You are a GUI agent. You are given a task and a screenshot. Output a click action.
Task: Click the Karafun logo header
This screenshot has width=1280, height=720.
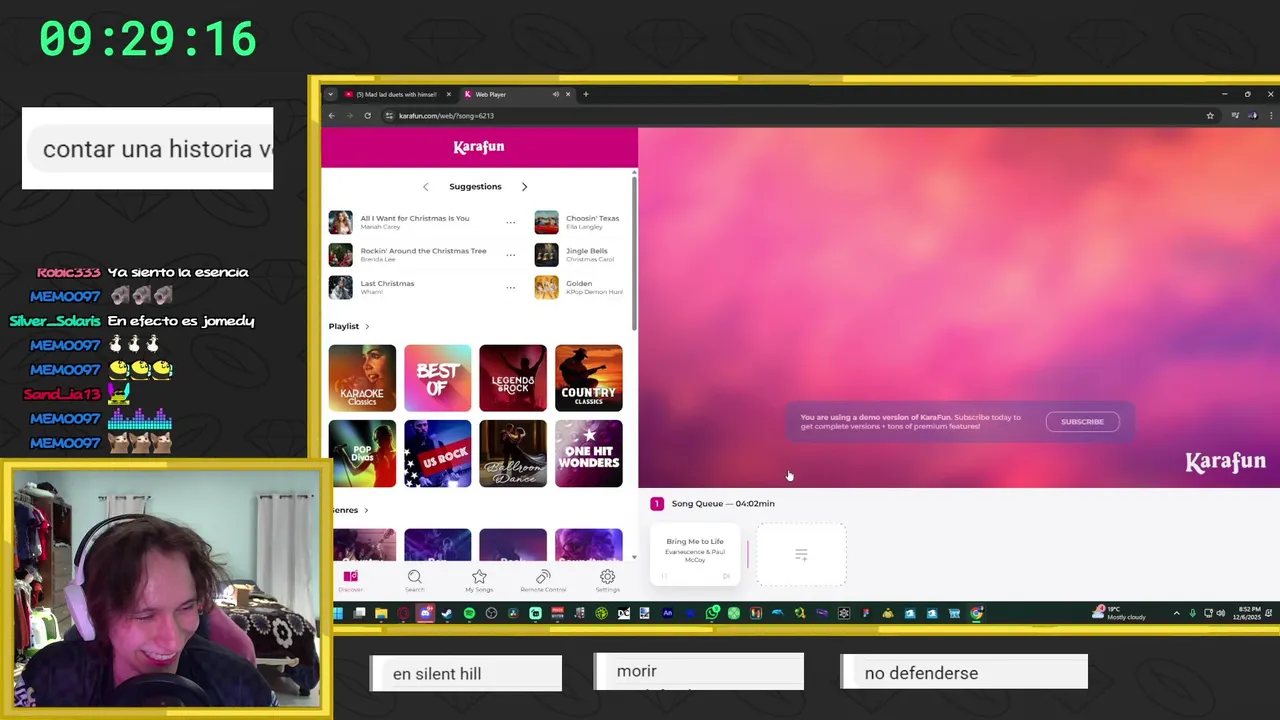click(479, 147)
